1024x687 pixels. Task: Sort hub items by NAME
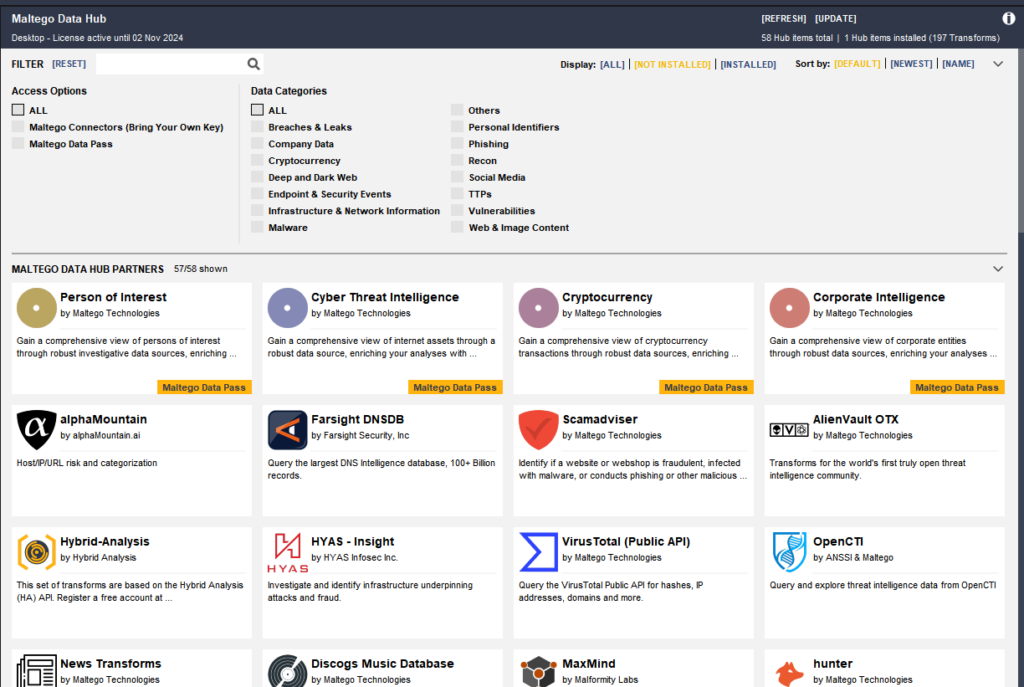pos(958,63)
